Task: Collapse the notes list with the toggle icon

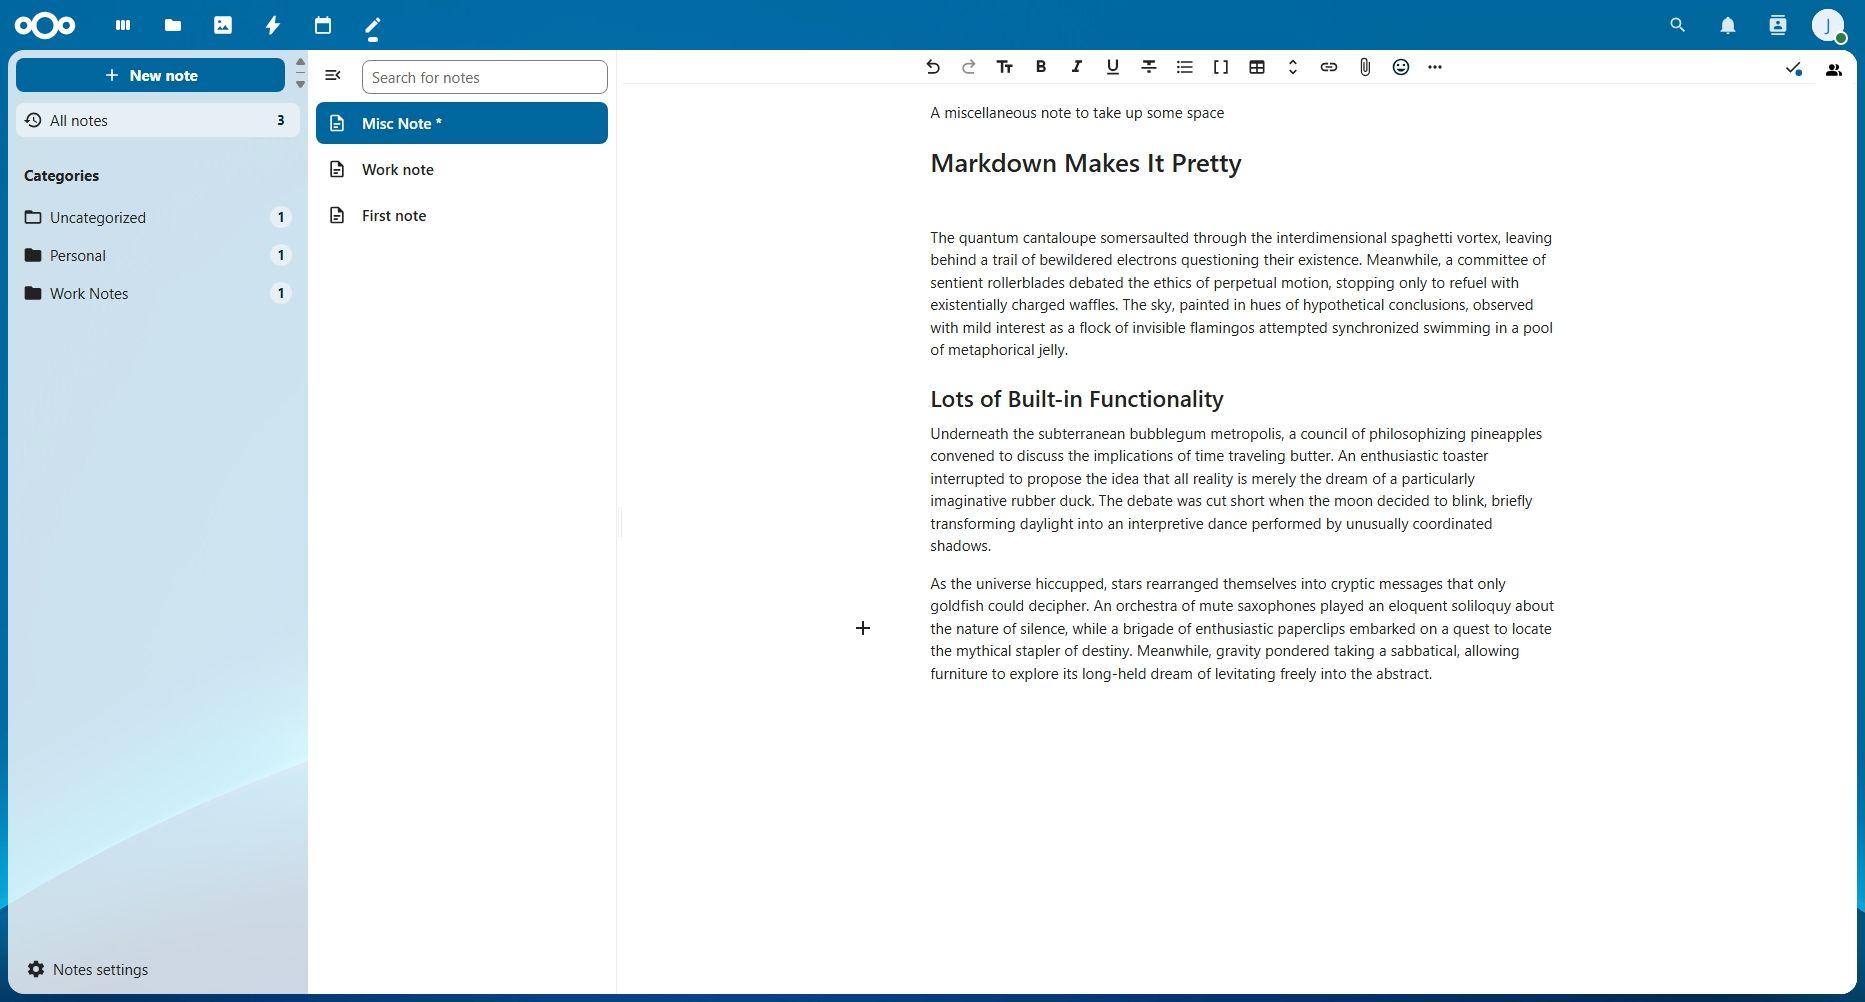Action: (333, 76)
